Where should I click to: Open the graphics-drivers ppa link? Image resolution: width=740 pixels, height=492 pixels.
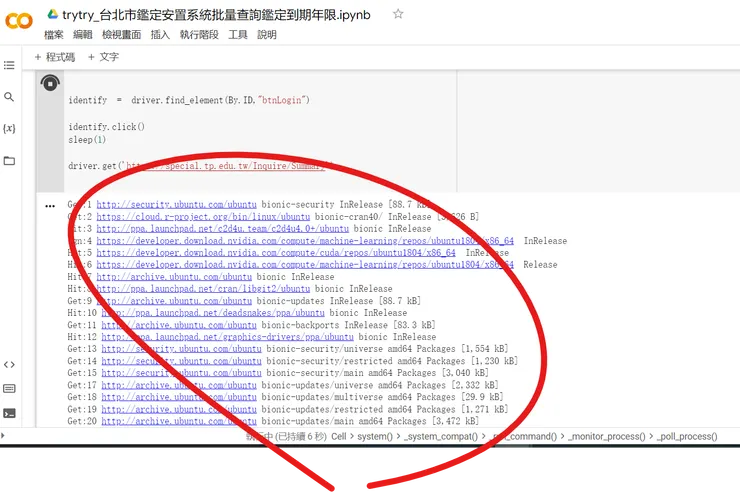pos(227,337)
